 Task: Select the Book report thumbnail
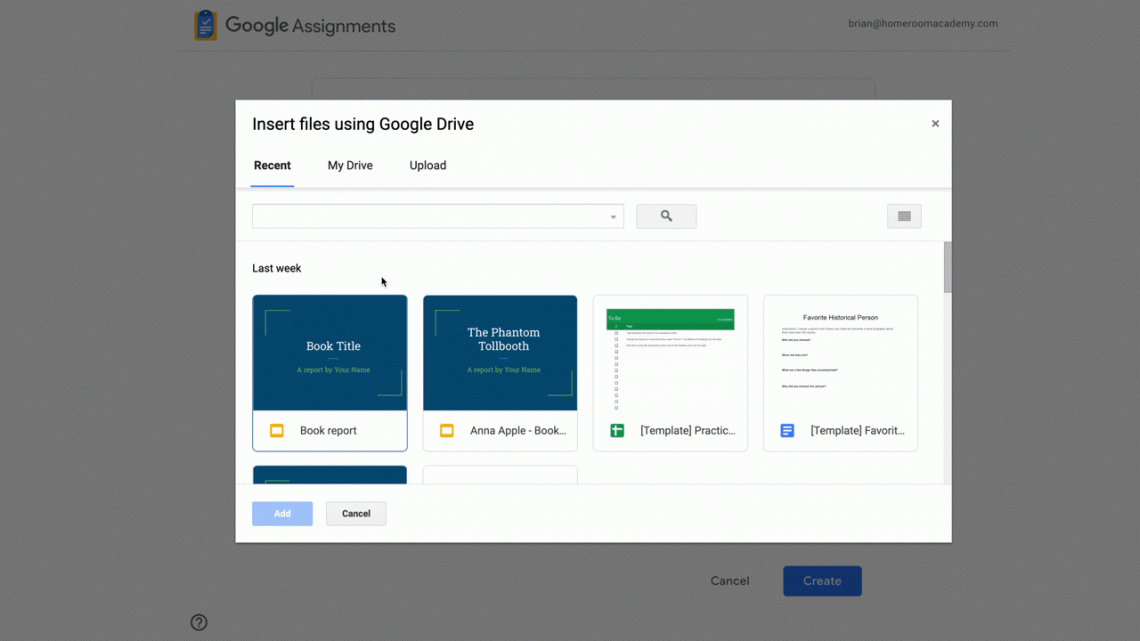[x=329, y=352]
